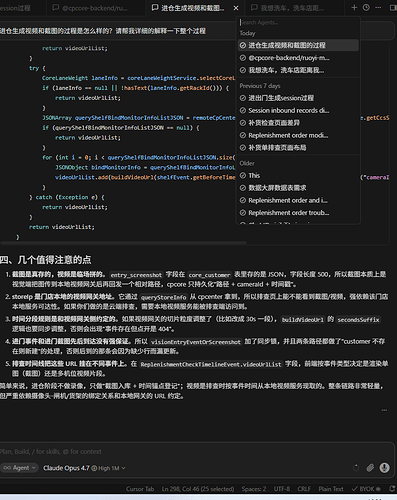
Task: Click inline code core_customer
Action: point(209,275)
